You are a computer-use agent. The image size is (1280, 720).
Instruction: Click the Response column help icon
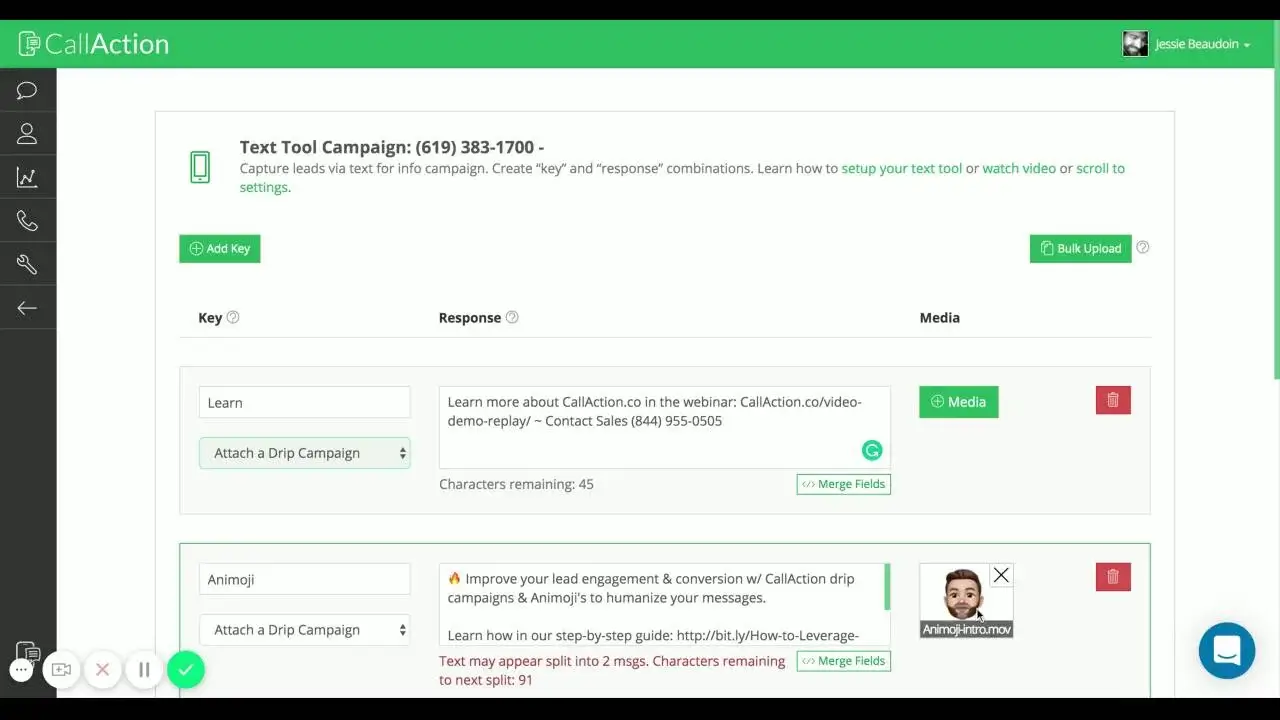tap(512, 317)
